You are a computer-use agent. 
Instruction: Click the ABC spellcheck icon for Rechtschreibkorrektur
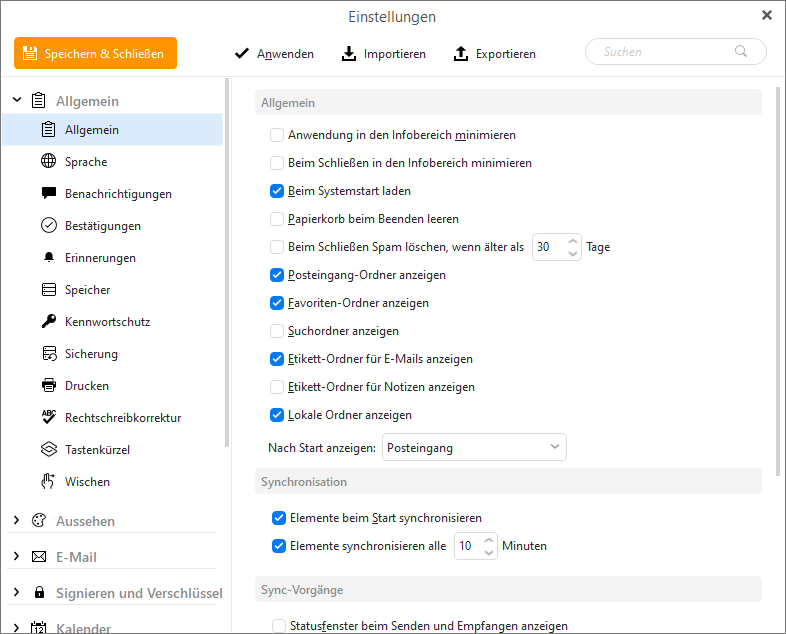(49, 417)
